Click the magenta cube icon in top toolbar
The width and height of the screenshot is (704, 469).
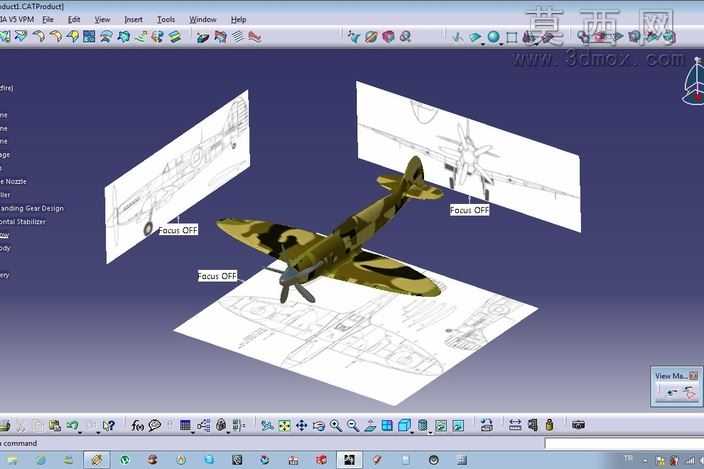tap(388, 37)
